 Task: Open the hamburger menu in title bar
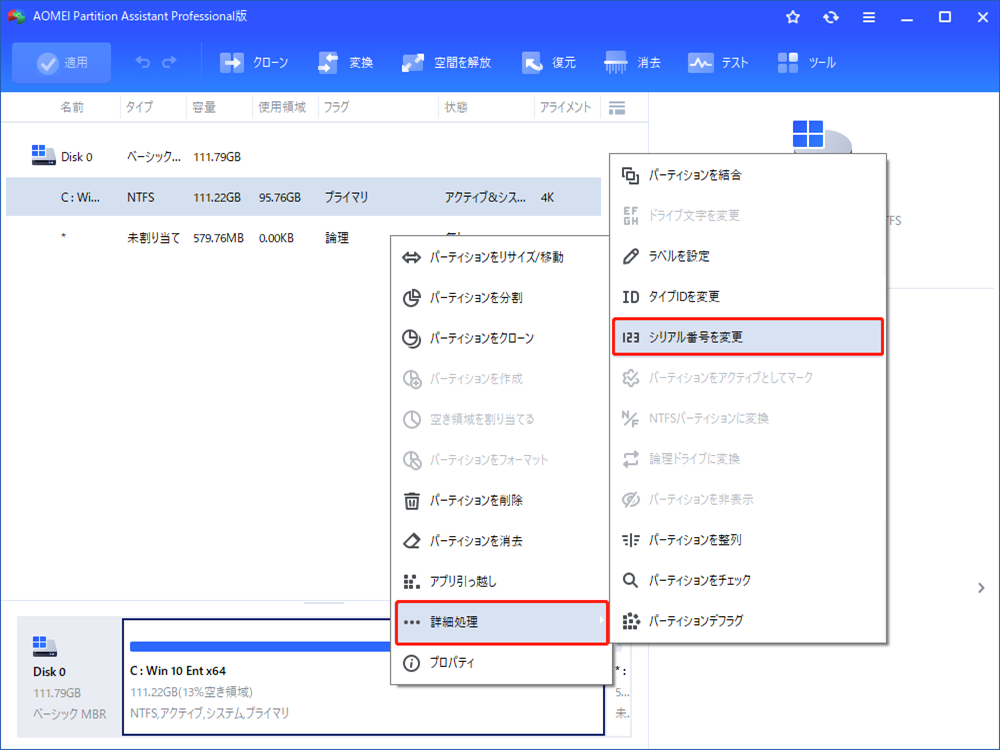click(x=869, y=17)
